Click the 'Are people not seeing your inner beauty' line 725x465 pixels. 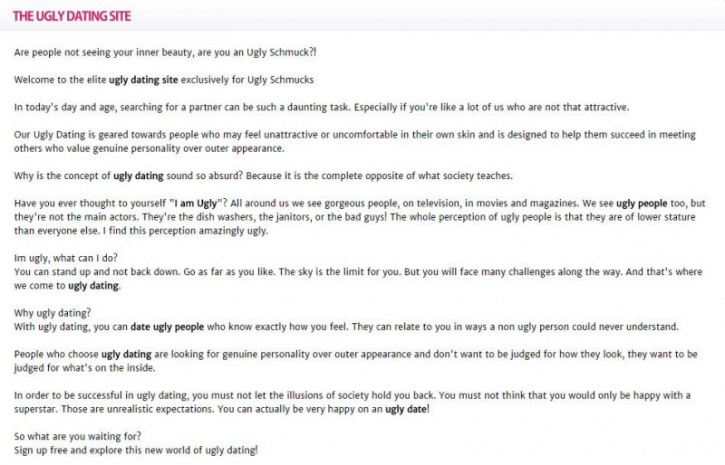[165, 52]
